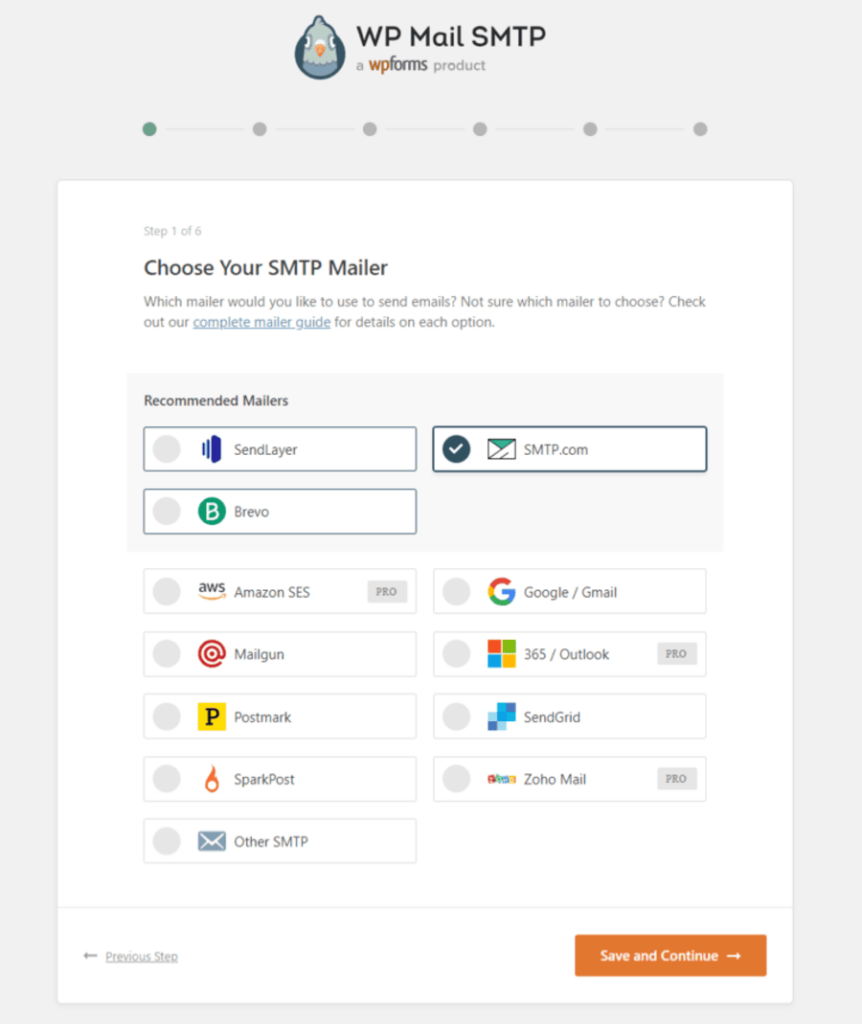This screenshot has width=862, height=1024.
Task: Select the Google / Gmail radio button
Action: (x=456, y=591)
